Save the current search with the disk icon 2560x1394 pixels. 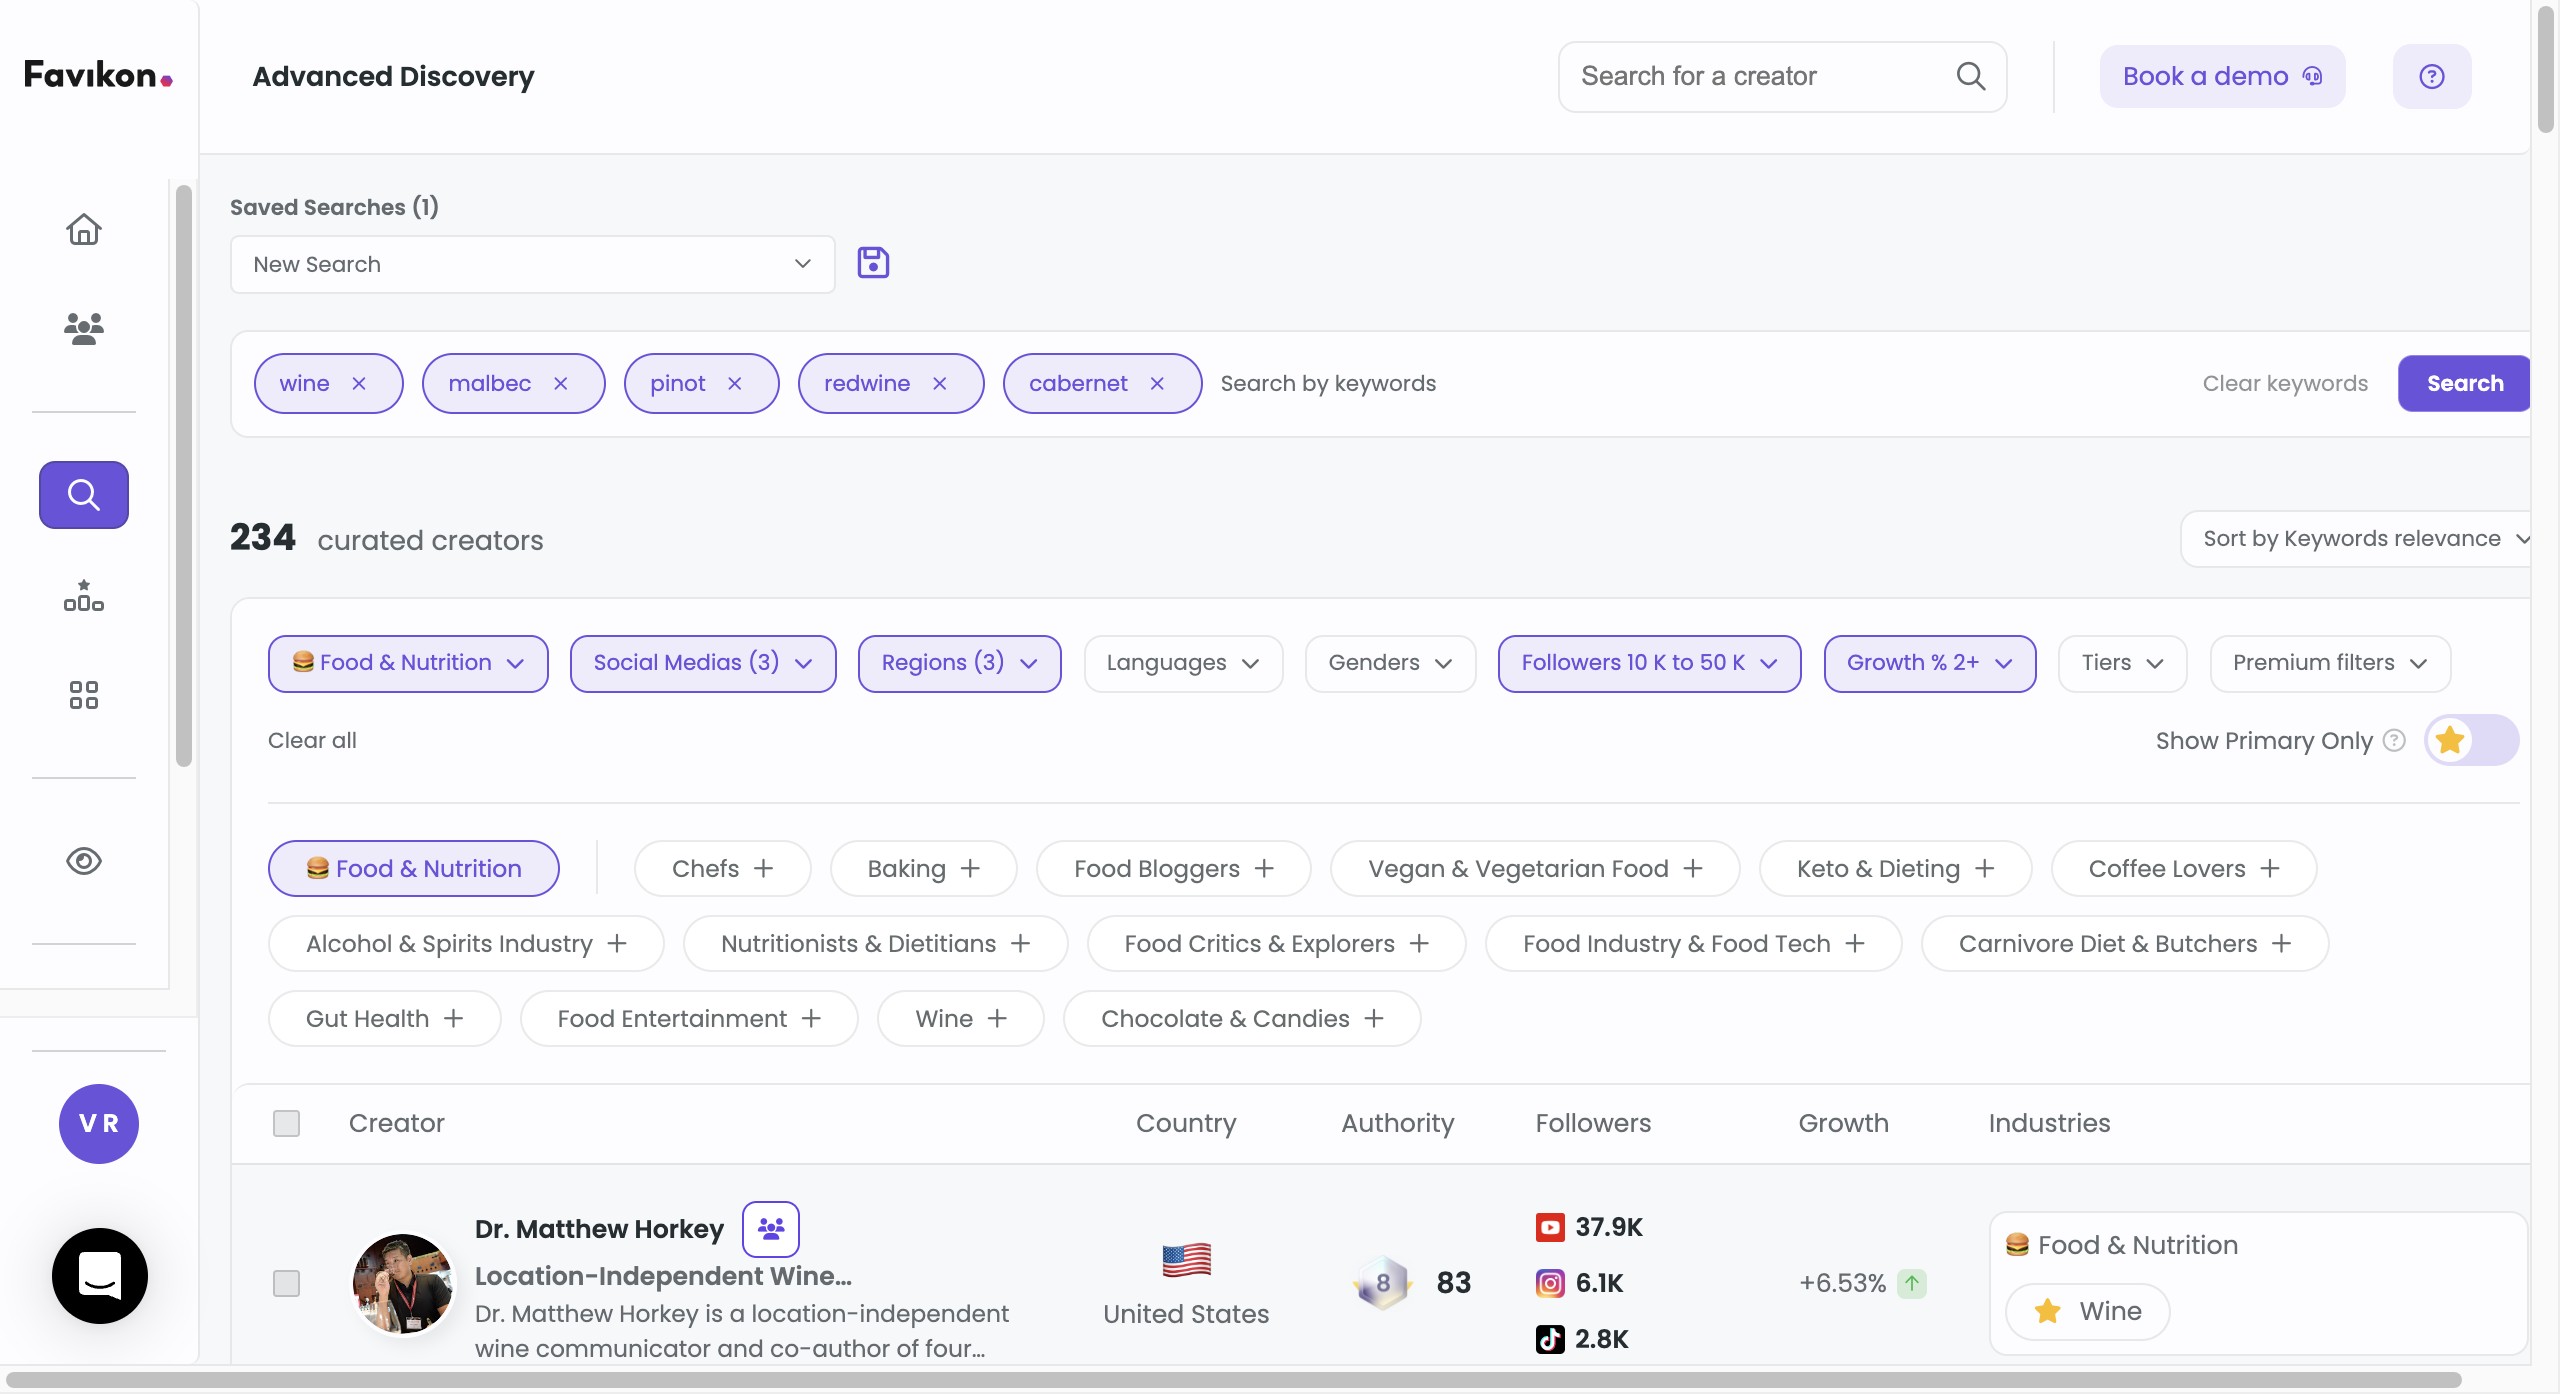coord(872,262)
